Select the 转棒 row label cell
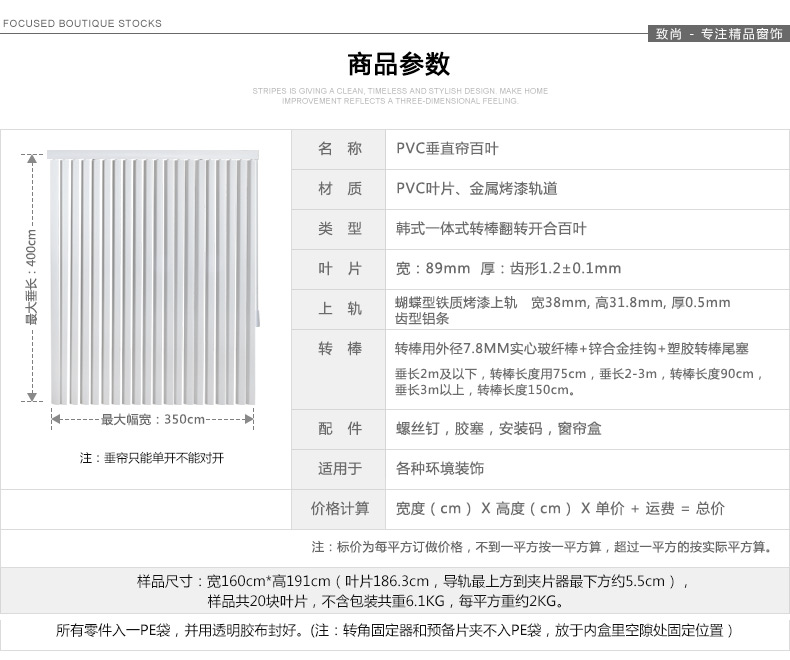 339,349
